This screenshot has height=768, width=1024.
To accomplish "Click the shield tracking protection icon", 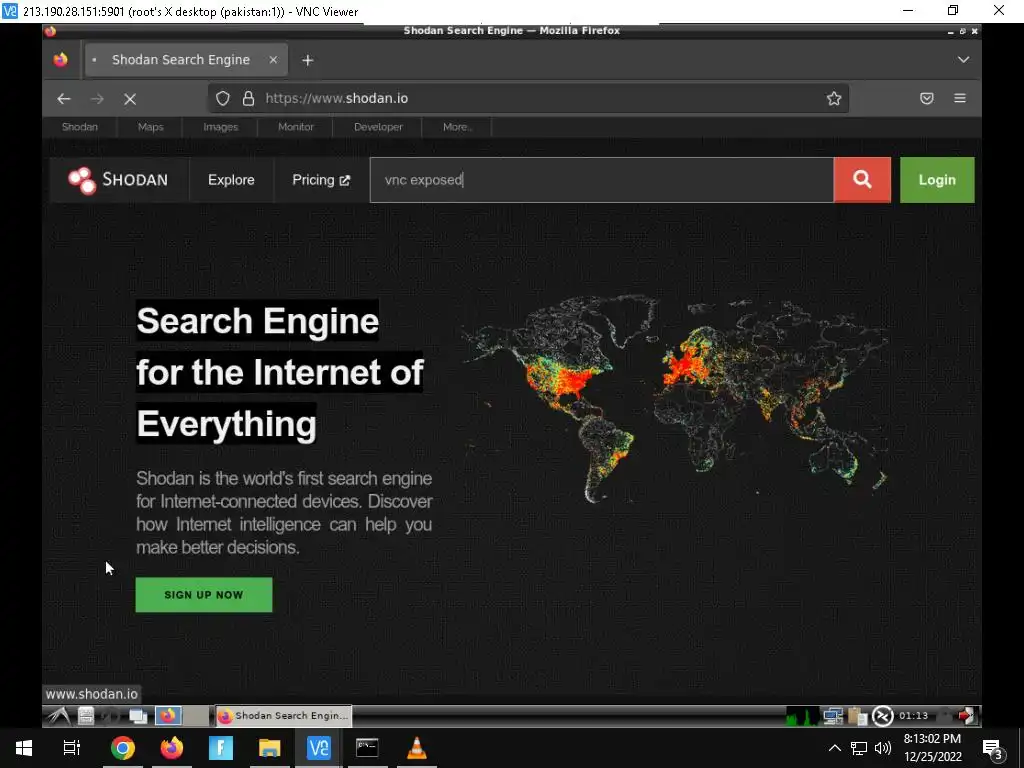I will click(x=223, y=99).
